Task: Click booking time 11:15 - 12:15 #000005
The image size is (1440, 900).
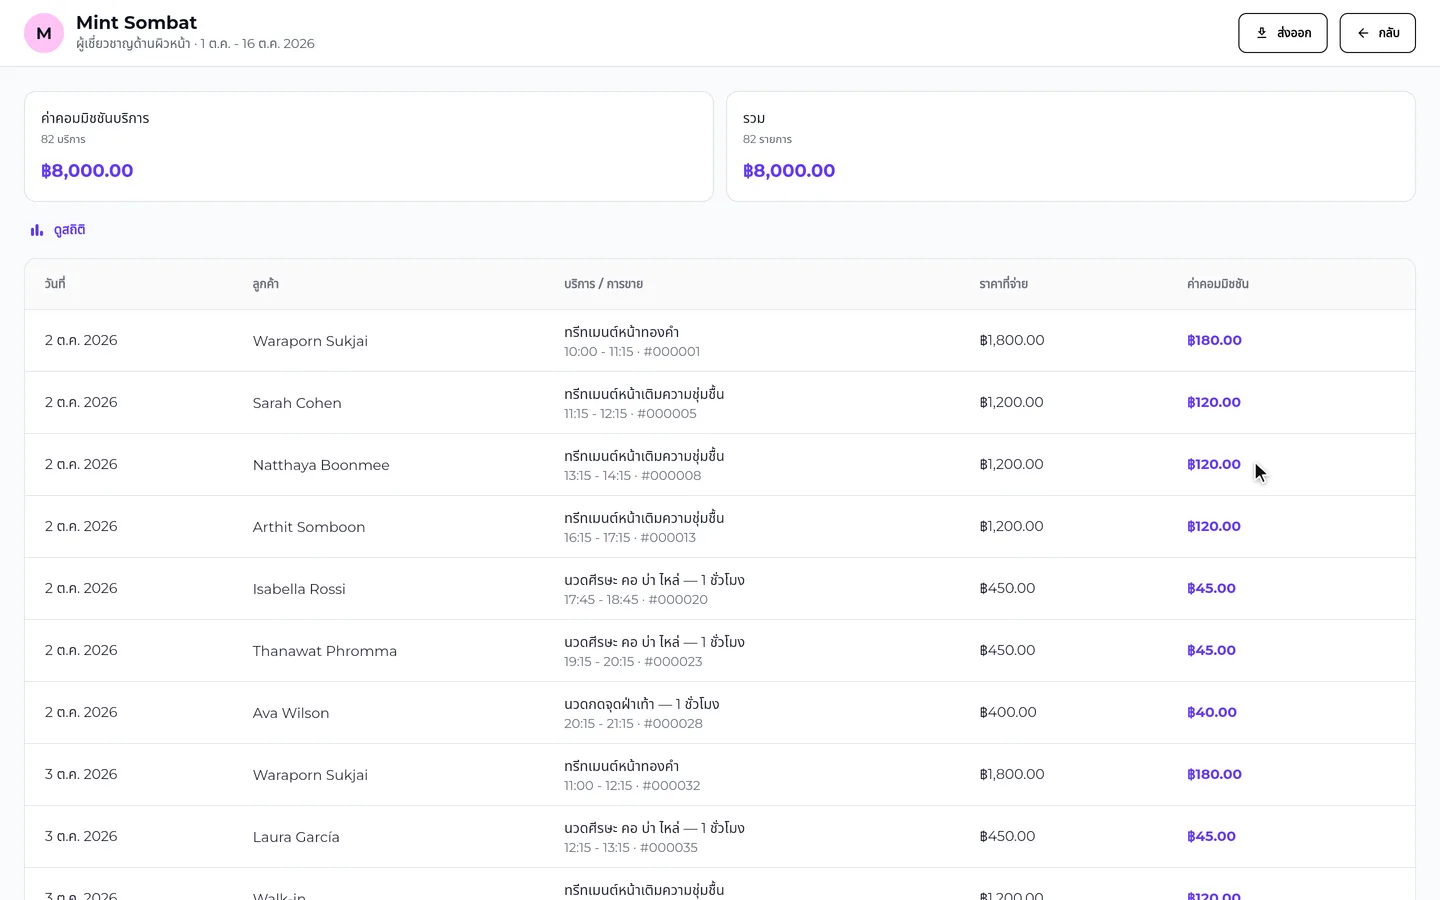Action: tap(630, 414)
